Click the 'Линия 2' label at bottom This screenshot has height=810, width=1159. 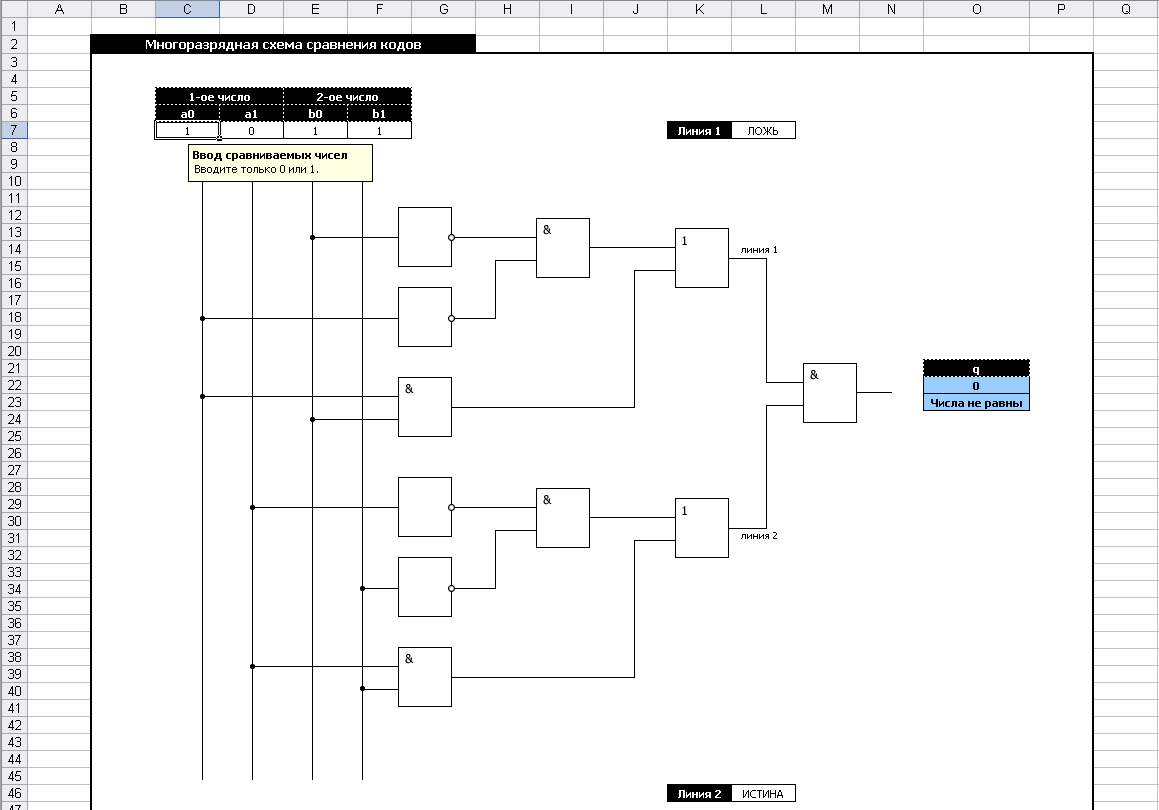pos(699,794)
